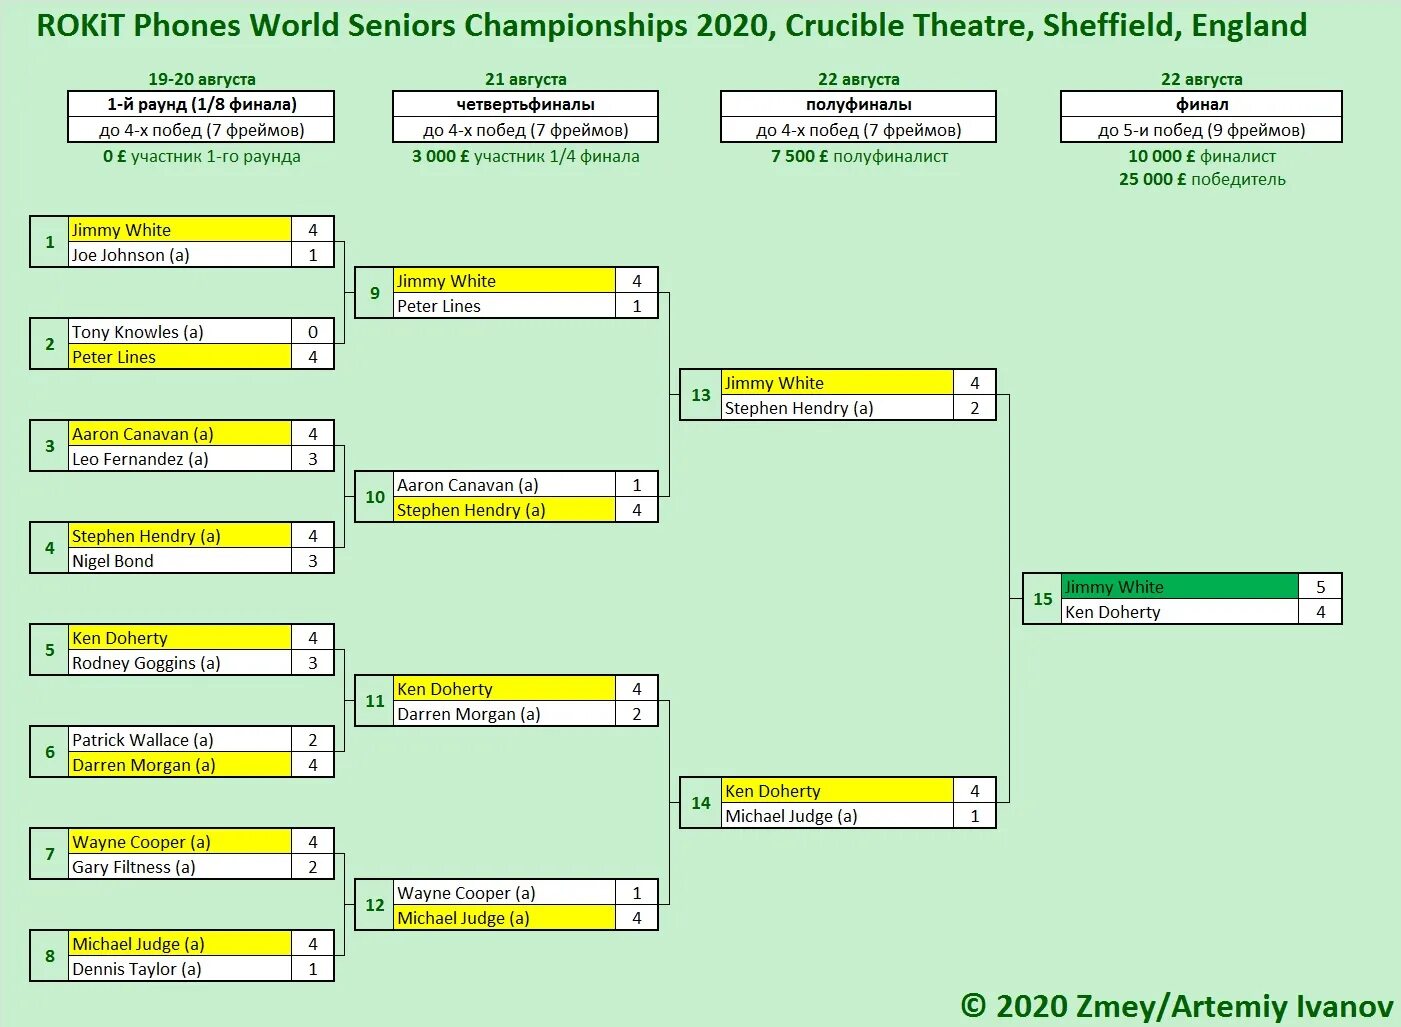1401x1027 pixels.
Task: Select the 'финал' header box
Action: point(1201,104)
